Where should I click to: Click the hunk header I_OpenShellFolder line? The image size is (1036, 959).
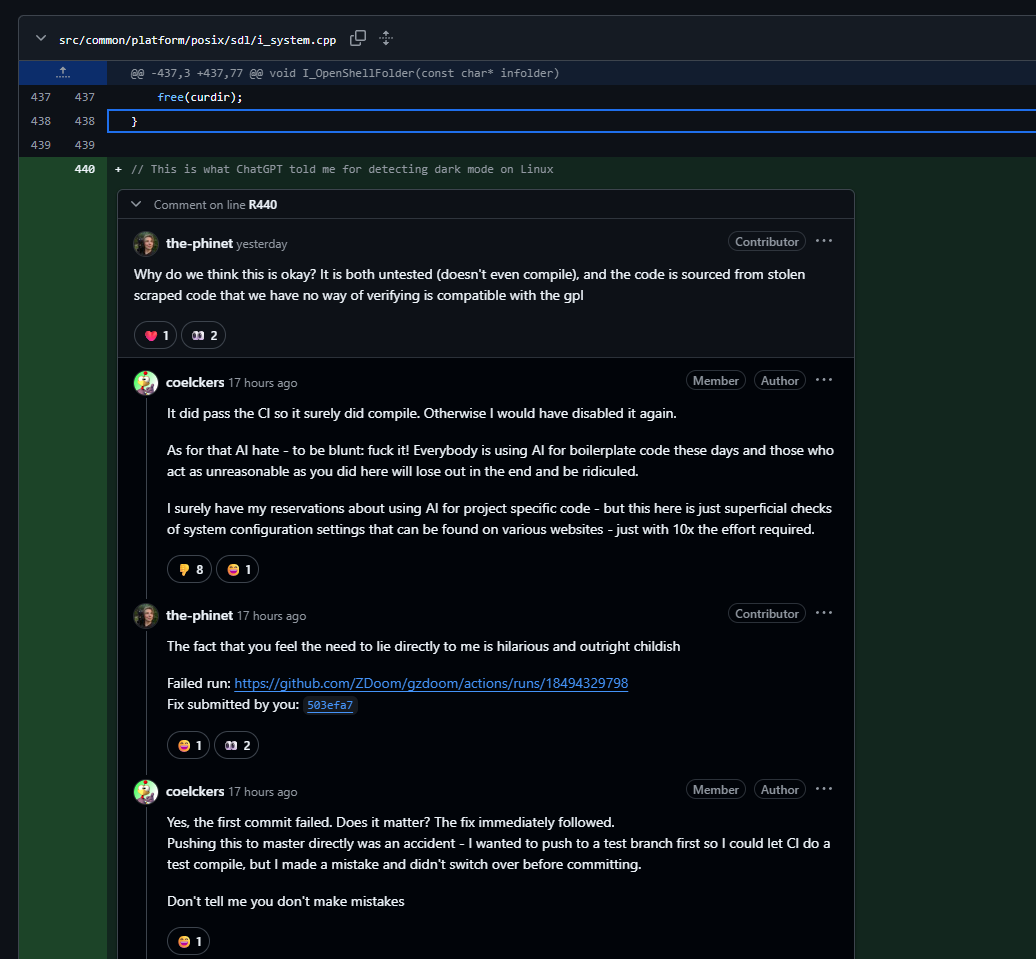[345, 73]
